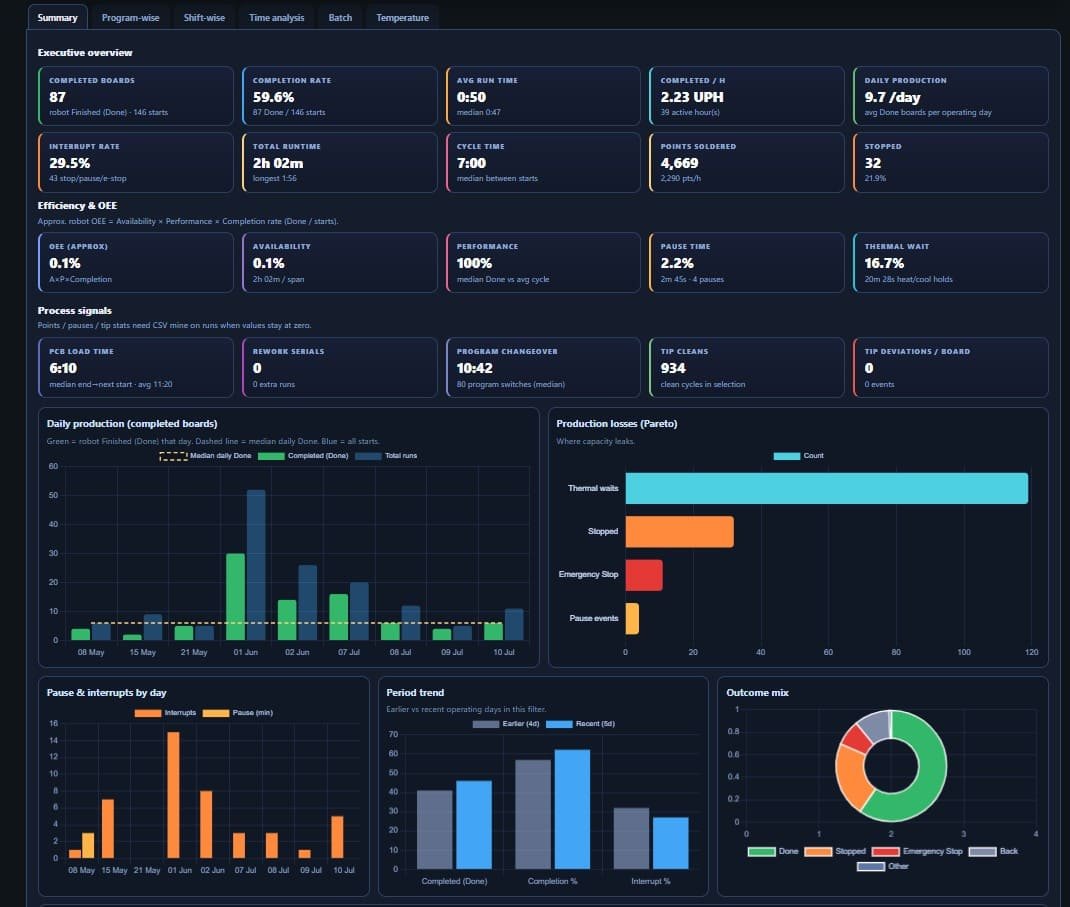
Task: Hide Earlier (4d) series in Period trend
Action: click(x=506, y=723)
